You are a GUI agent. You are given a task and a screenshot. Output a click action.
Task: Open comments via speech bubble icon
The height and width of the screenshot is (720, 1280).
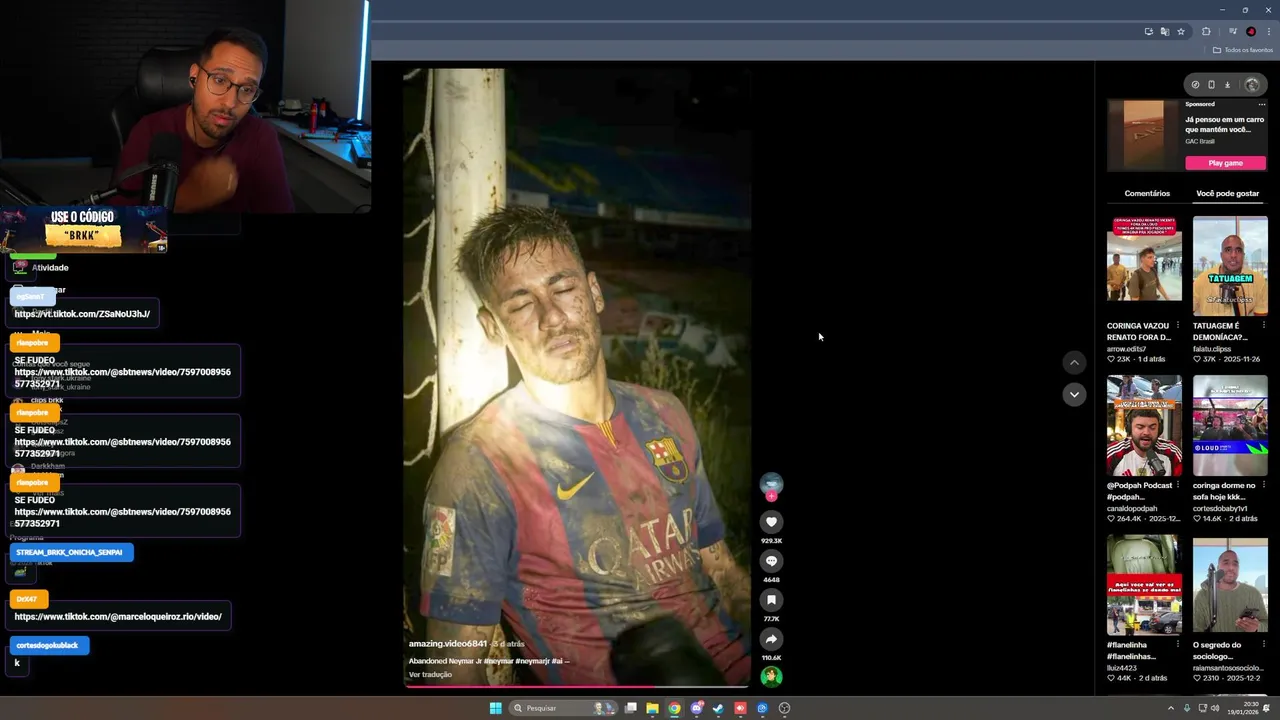click(771, 561)
